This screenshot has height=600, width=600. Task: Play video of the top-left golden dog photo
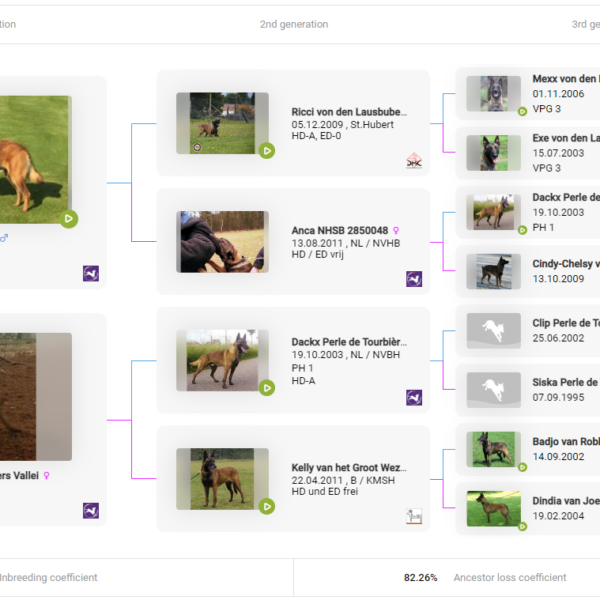(69, 218)
